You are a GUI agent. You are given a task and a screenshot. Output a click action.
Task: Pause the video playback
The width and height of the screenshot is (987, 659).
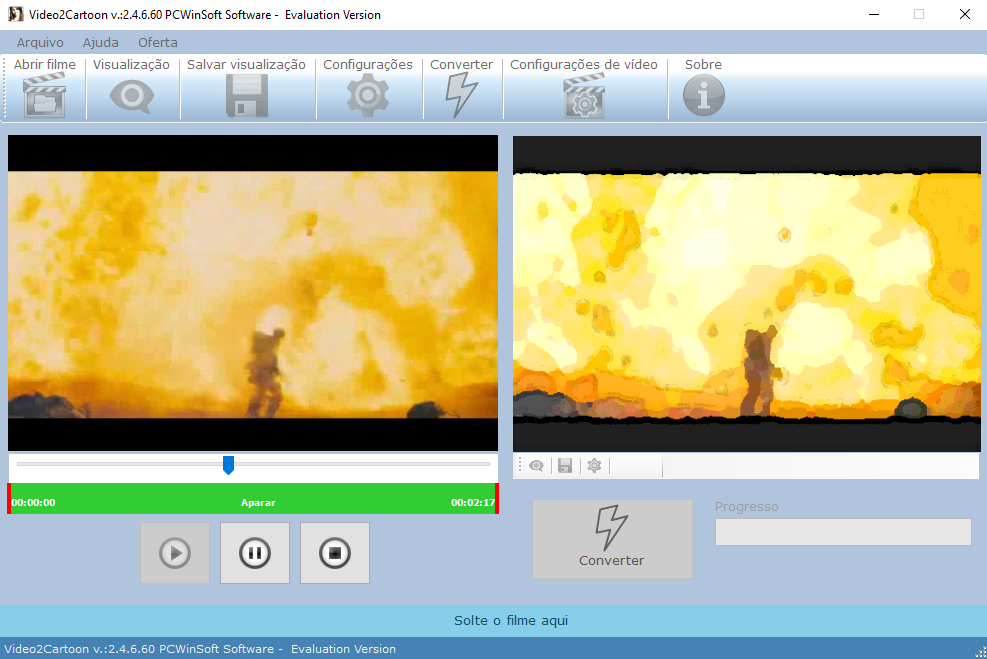coord(255,553)
